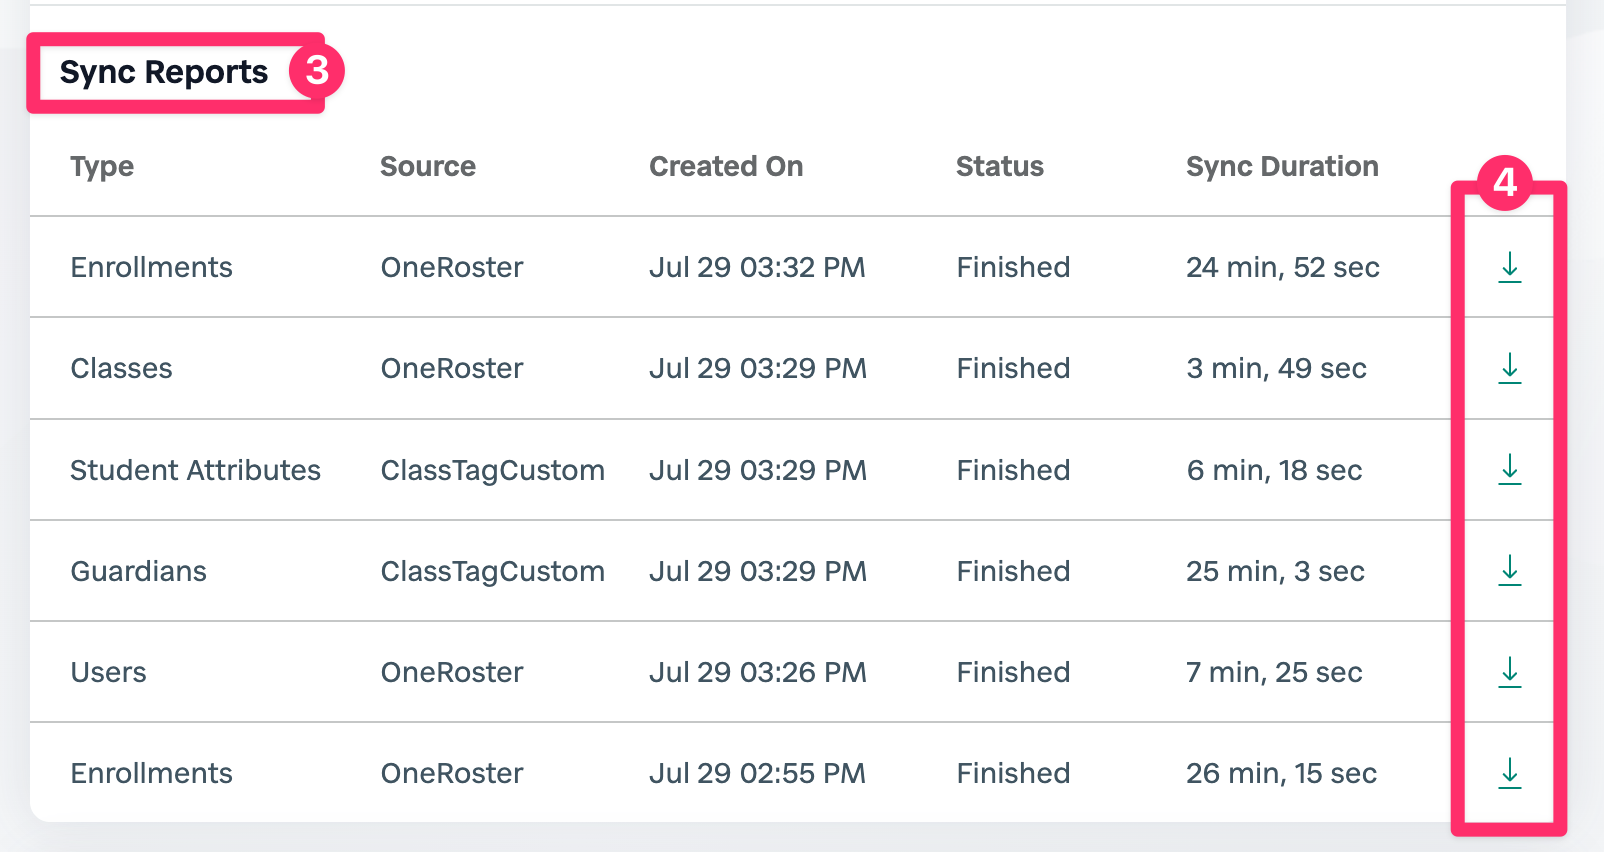Screen dimensions: 1604x852
Task: Download the Users sync report
Action: pos(1509,672)
